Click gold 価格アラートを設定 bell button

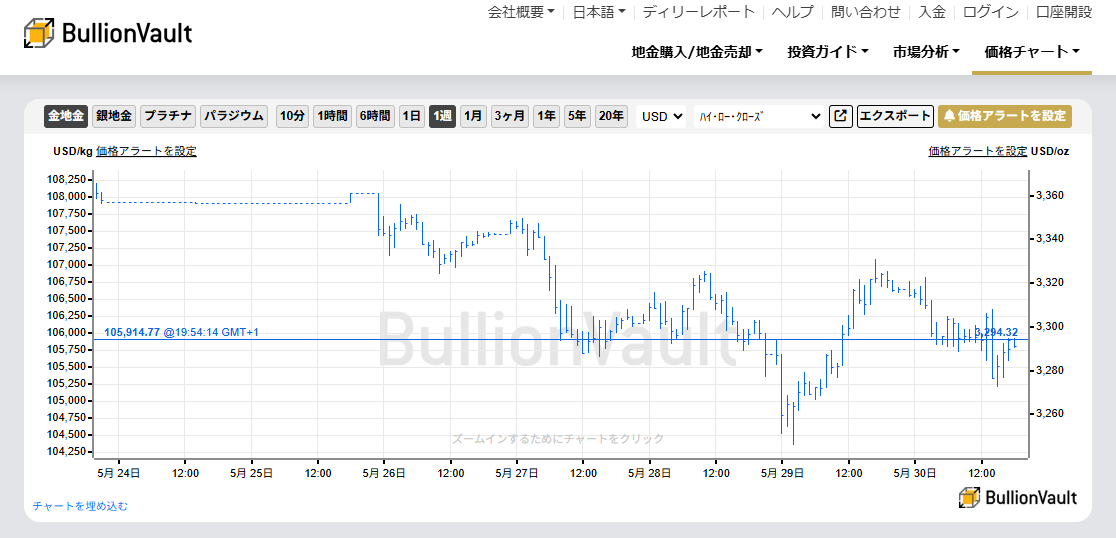(1005, 116)
